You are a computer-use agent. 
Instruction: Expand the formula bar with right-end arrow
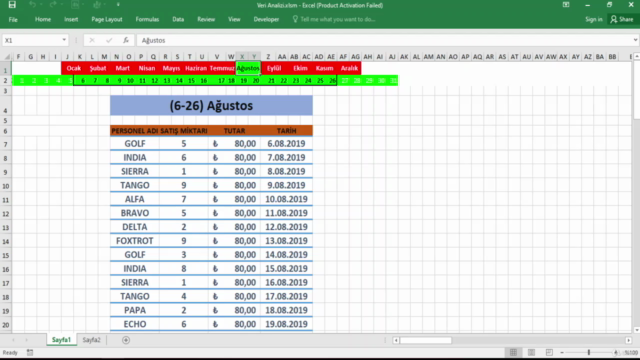click(x=636, y=40)
